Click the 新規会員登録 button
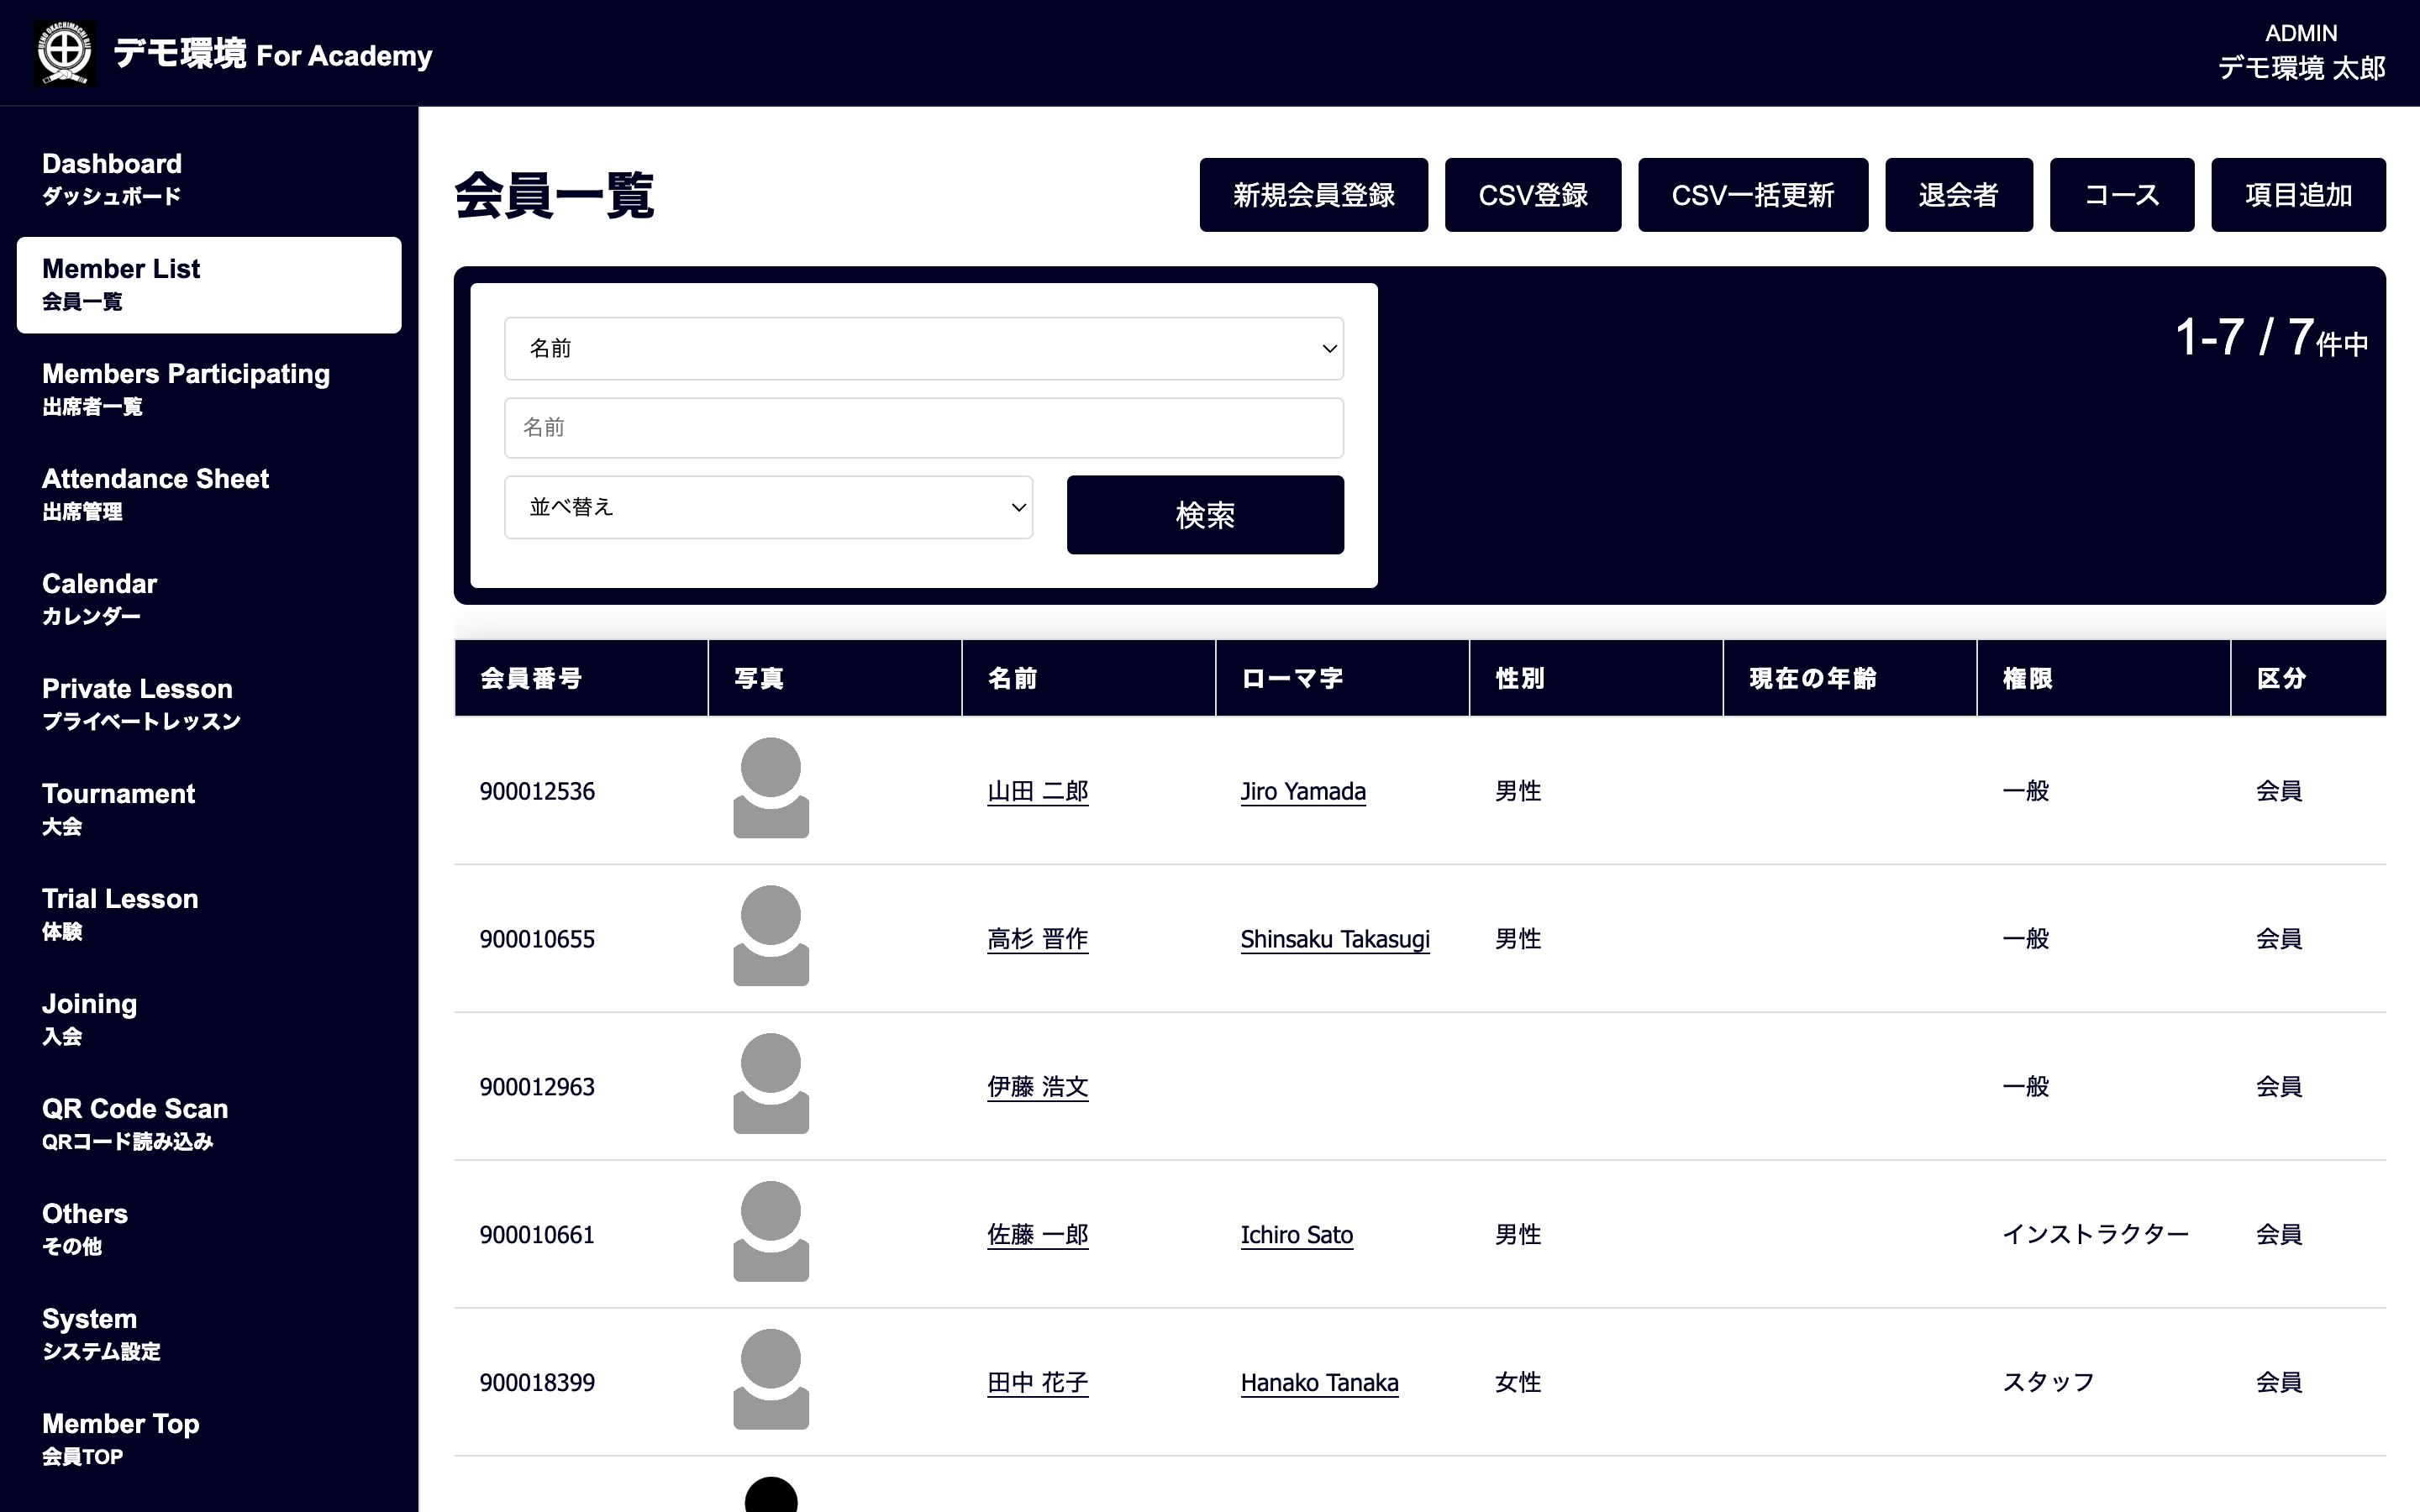Viewport: 2420px width, 1512px height. tap(1313, 195)
